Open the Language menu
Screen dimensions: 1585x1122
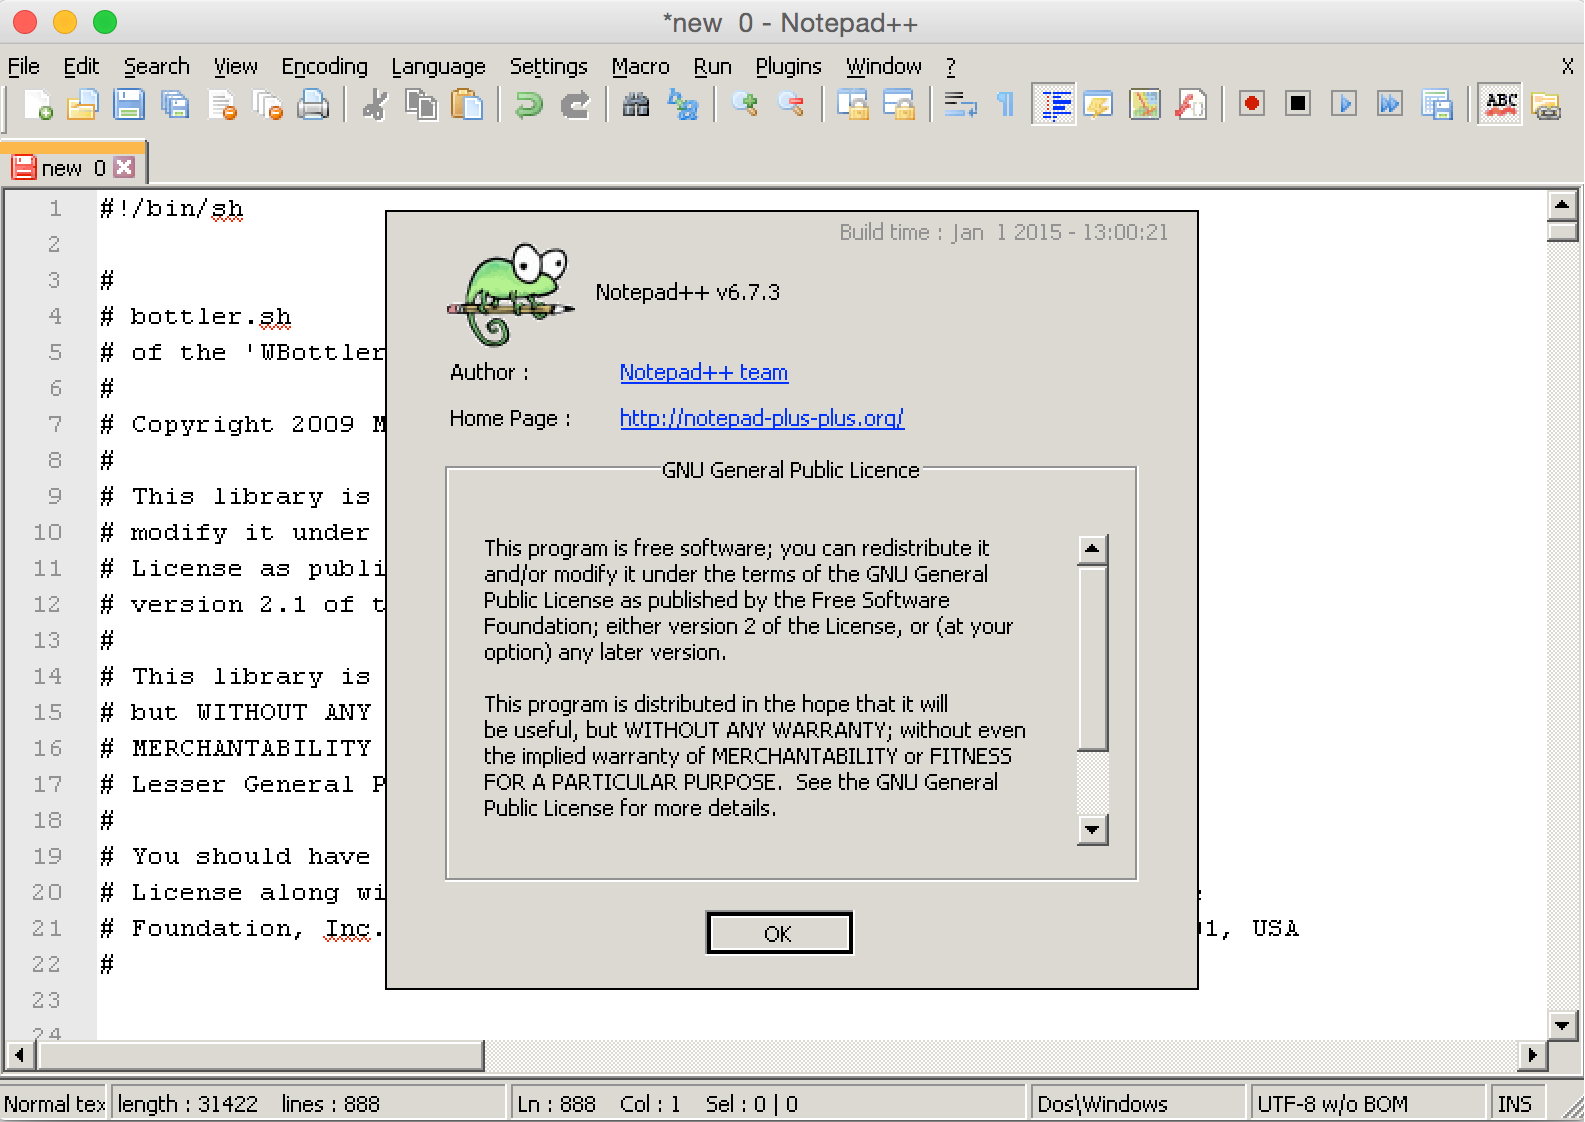pyautogui.click(x=439, y=66)
